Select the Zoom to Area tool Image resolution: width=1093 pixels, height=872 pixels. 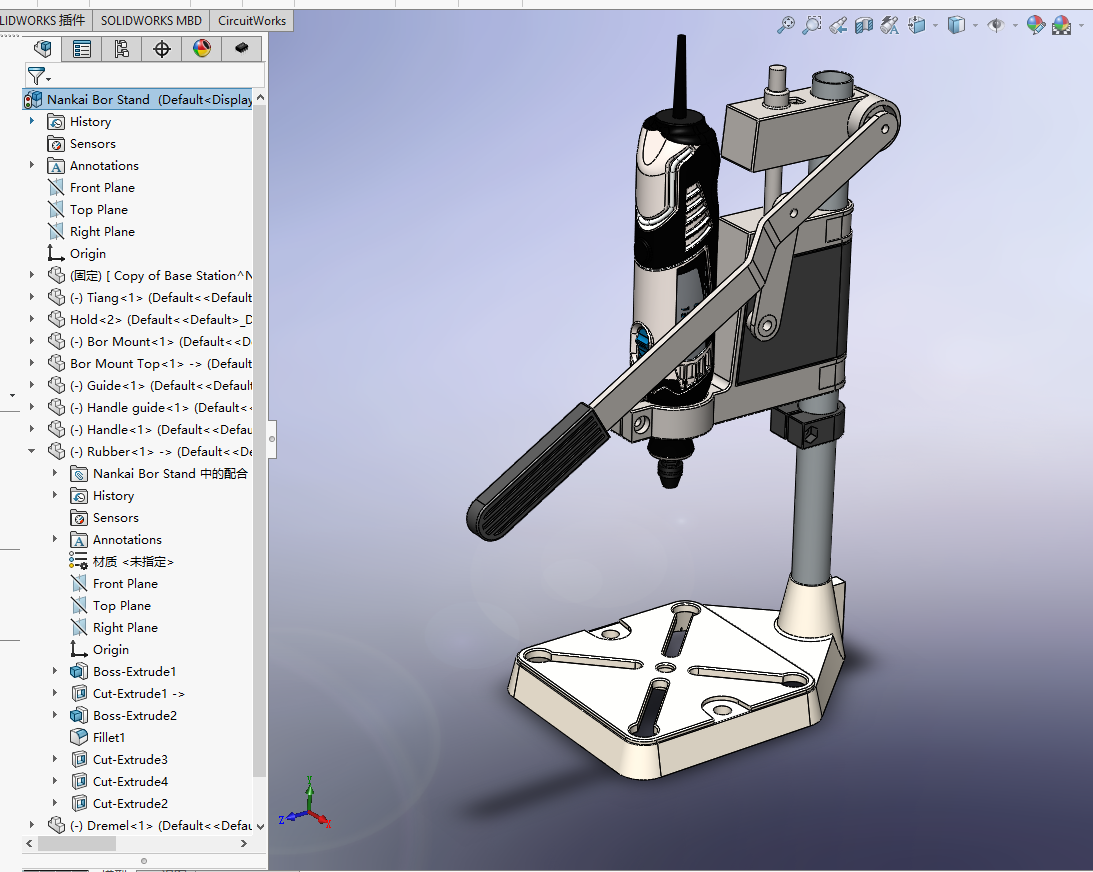coord(812,25)
